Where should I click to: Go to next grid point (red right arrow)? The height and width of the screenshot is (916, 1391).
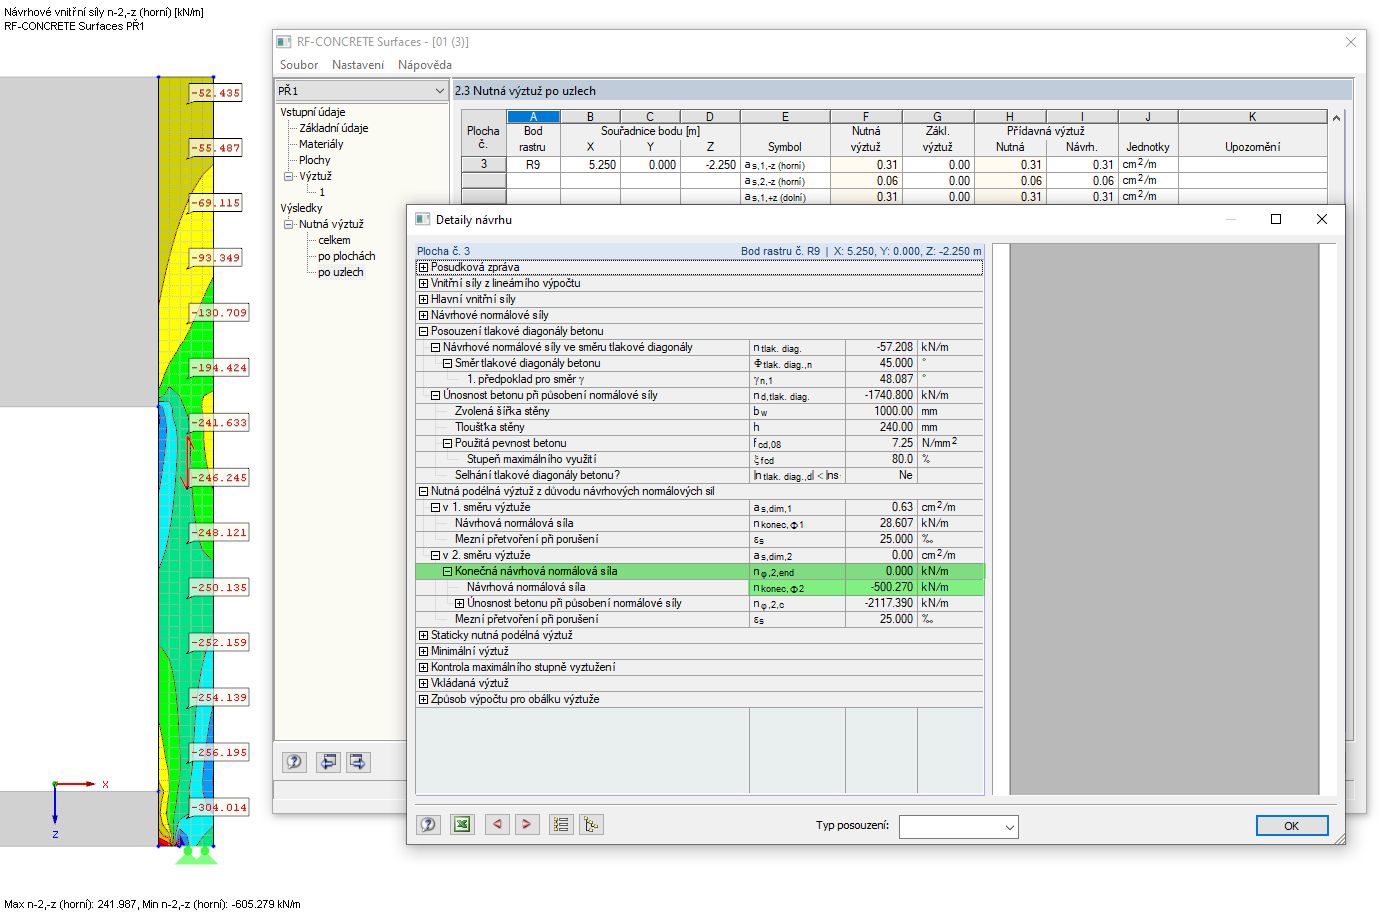click(526, 825)
